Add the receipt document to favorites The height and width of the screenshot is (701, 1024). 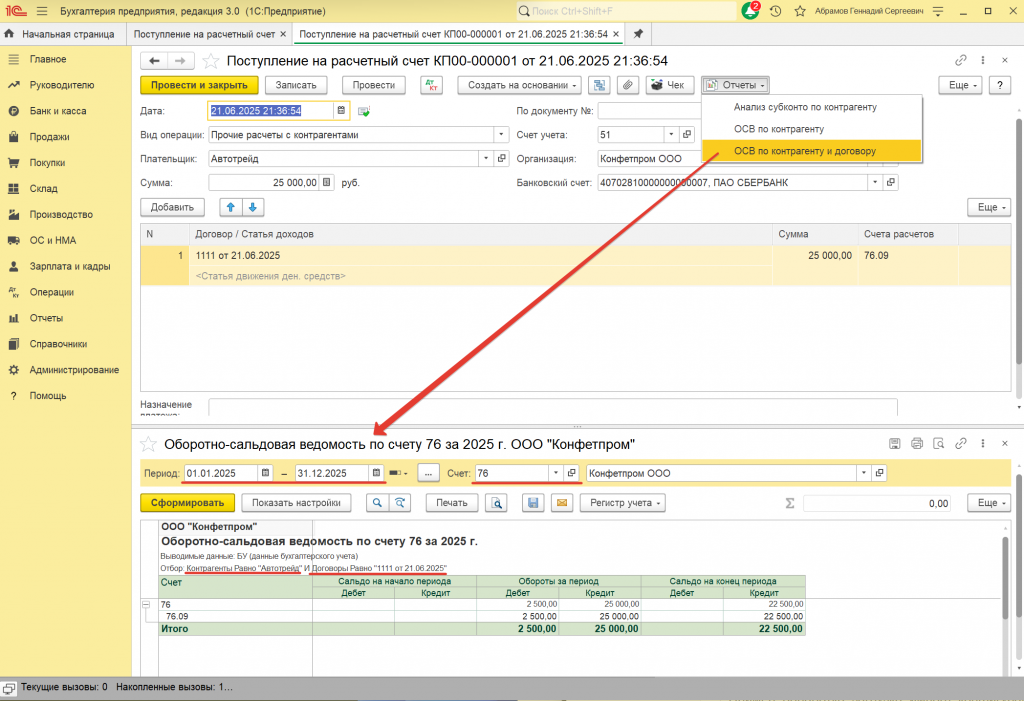[x=210, y=61]
